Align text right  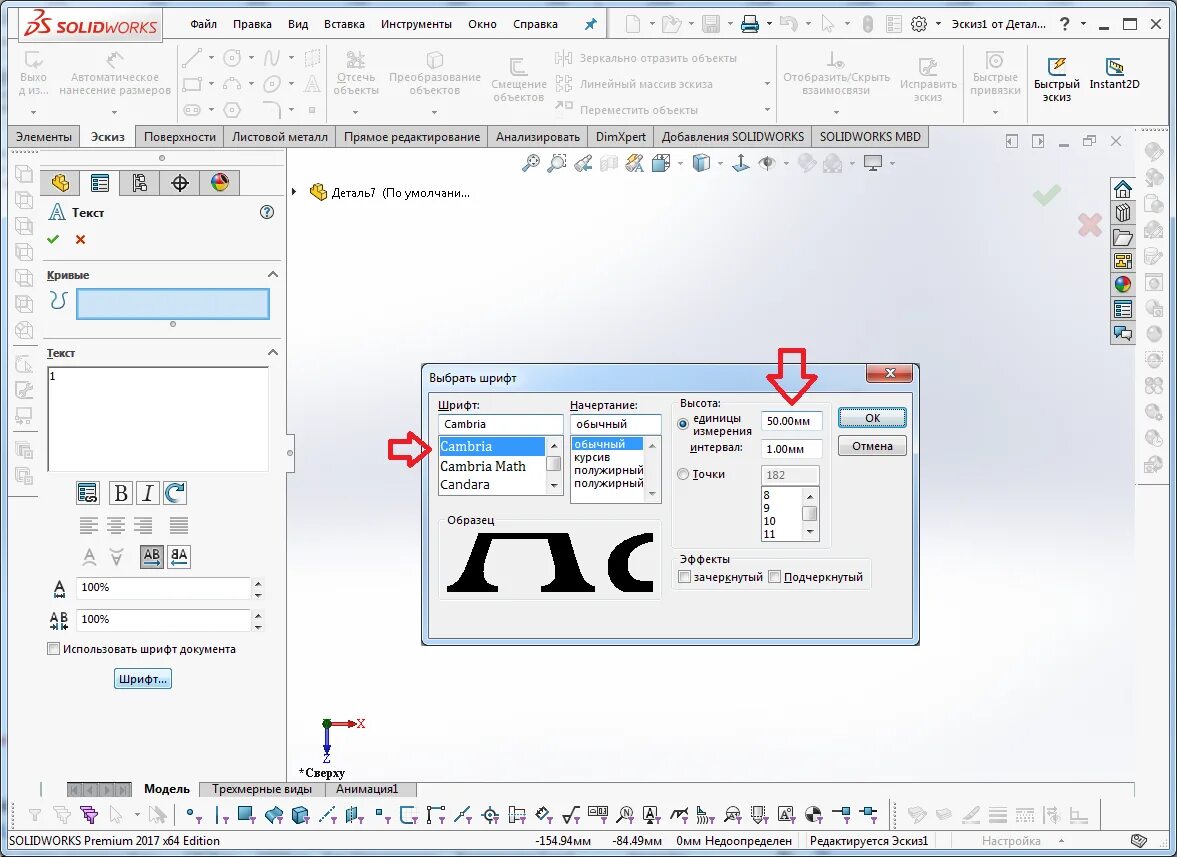(143, 525)
